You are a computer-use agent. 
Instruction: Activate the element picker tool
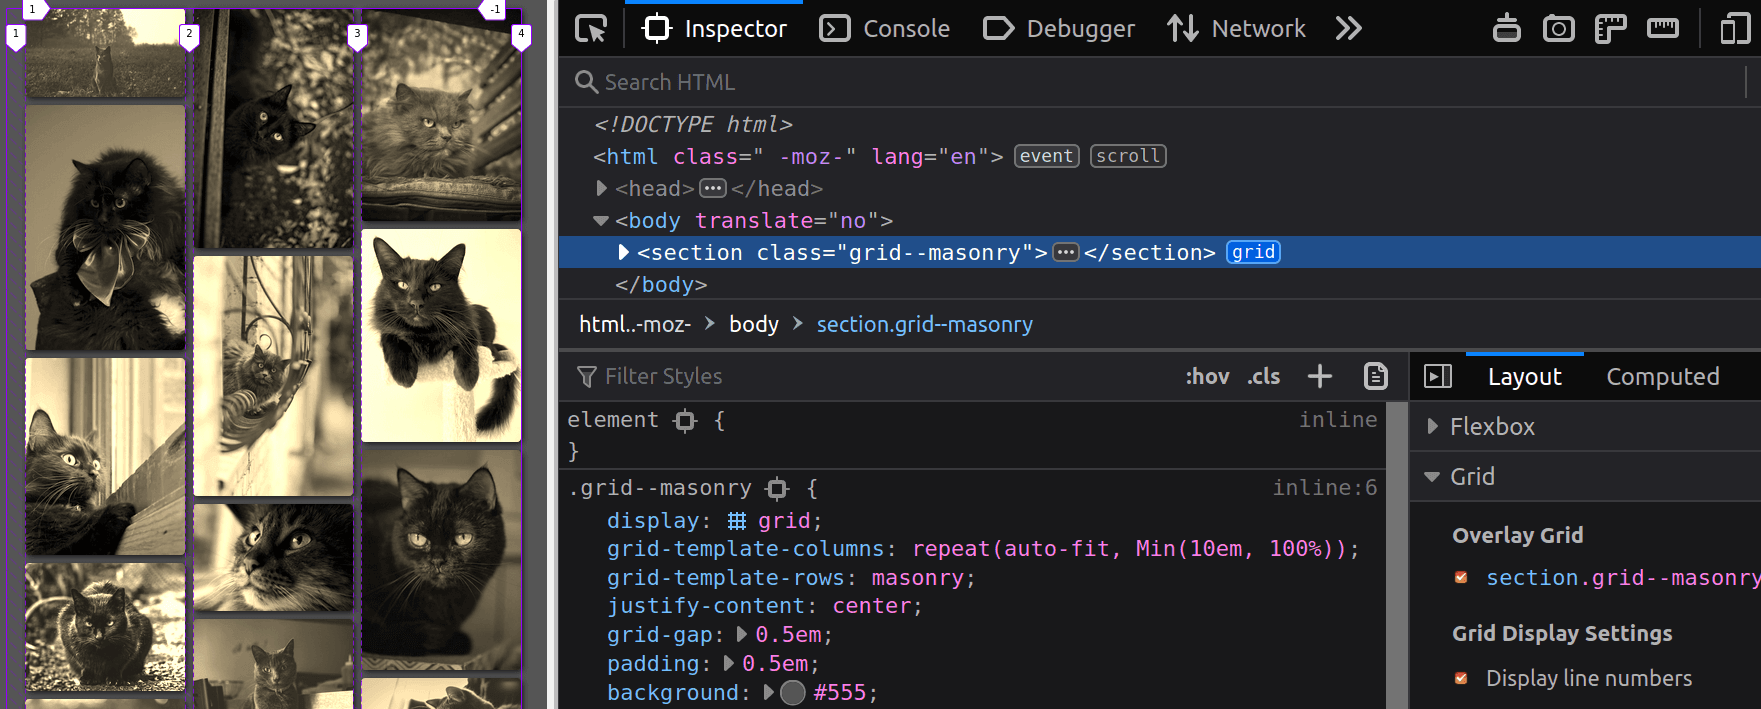click(591, 29)
